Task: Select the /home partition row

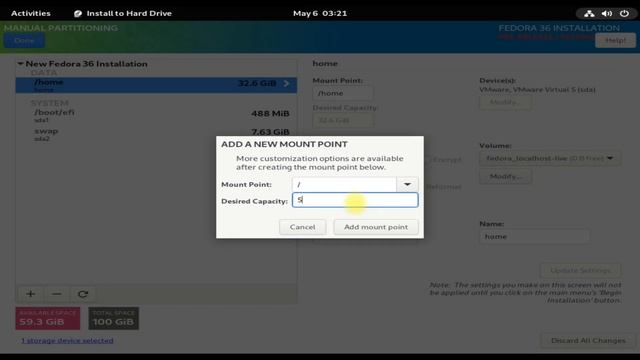Action: [x=156, y=85]
